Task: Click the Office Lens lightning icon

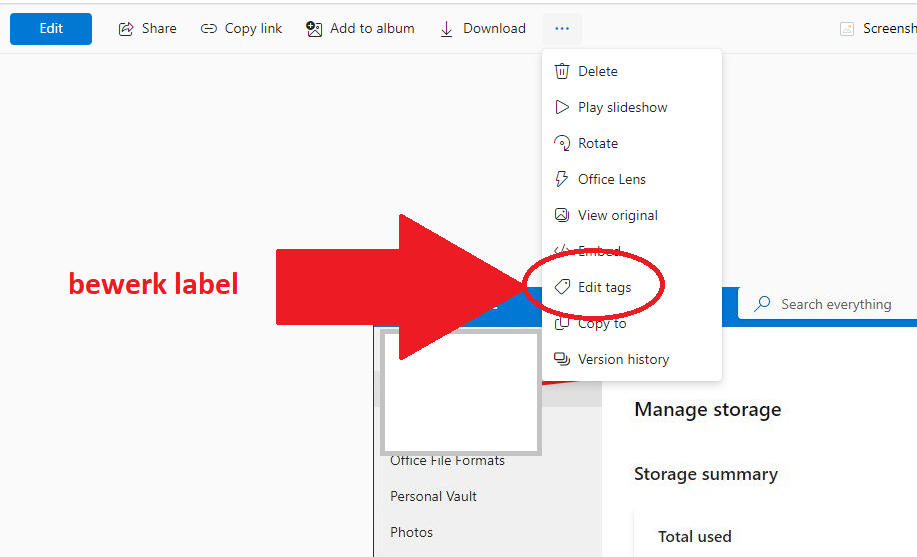Action: [562, 179]
